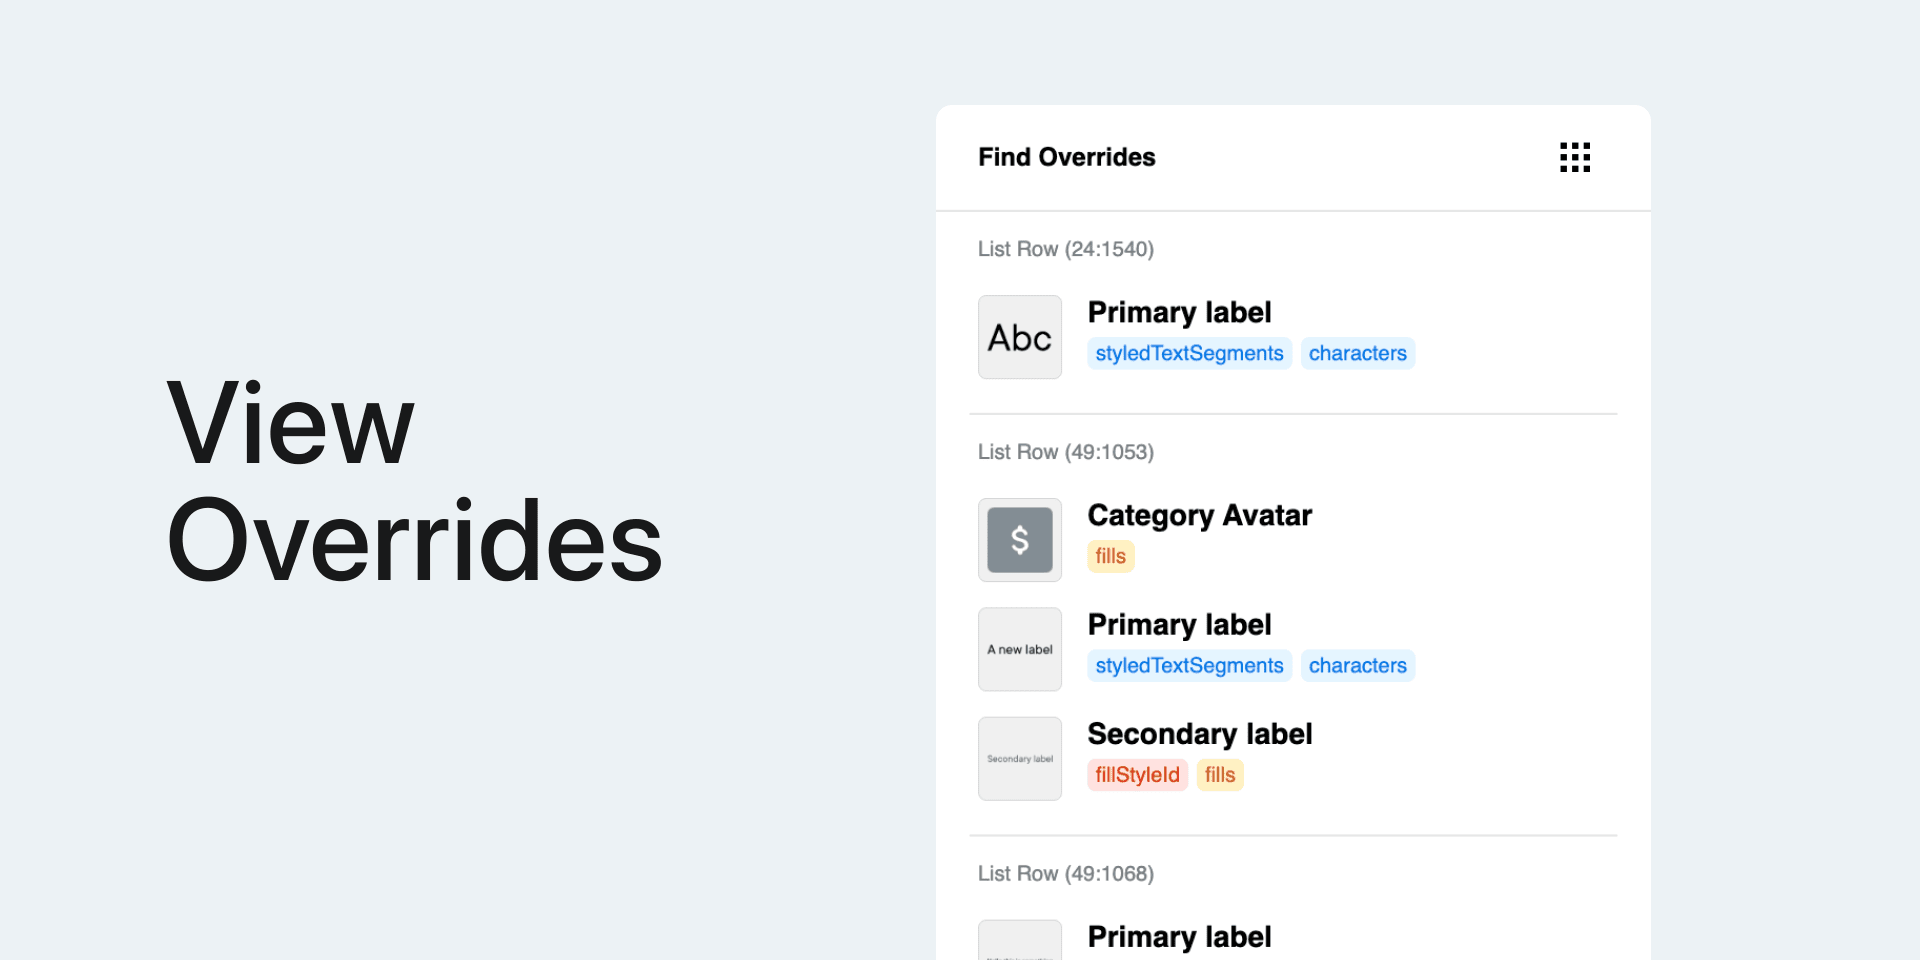Click characters tag beside "A new label" thumbnail

pos(1357,665)
